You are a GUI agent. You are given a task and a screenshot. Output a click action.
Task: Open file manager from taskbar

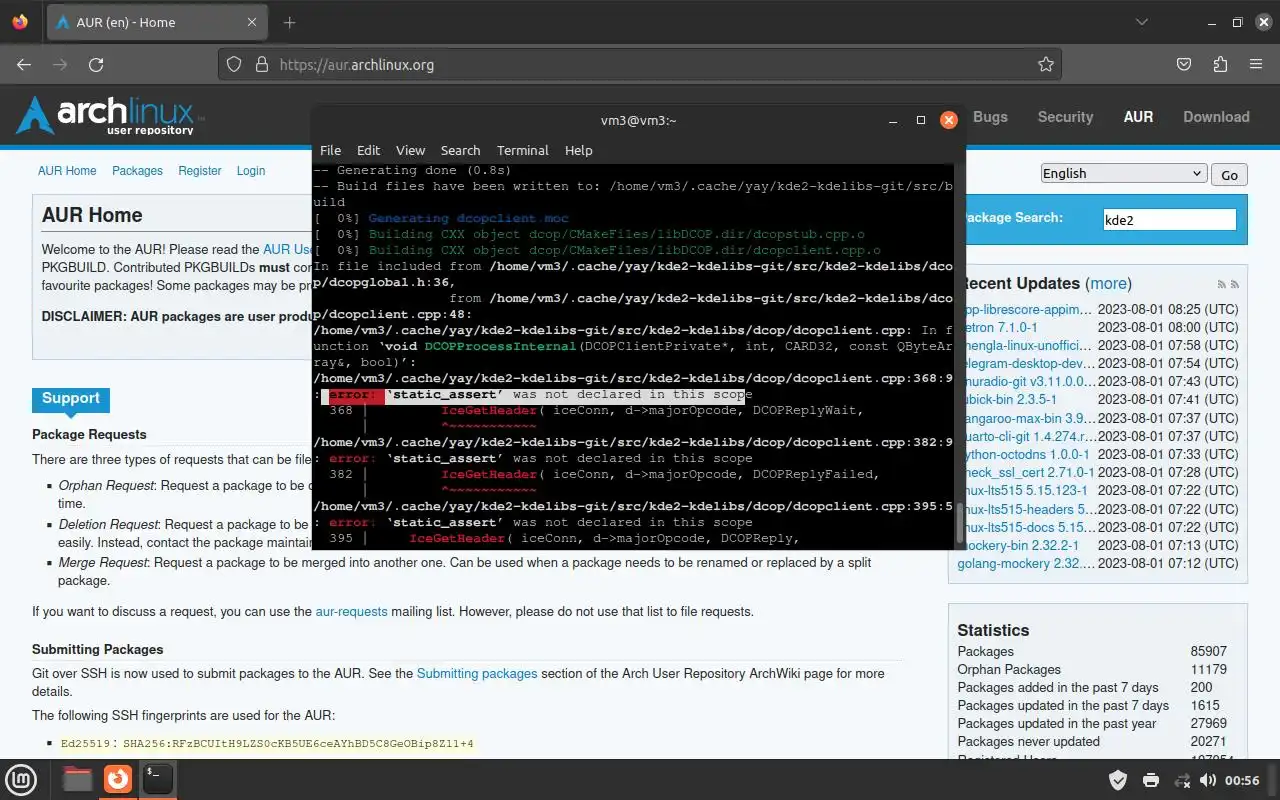[77, 779]
